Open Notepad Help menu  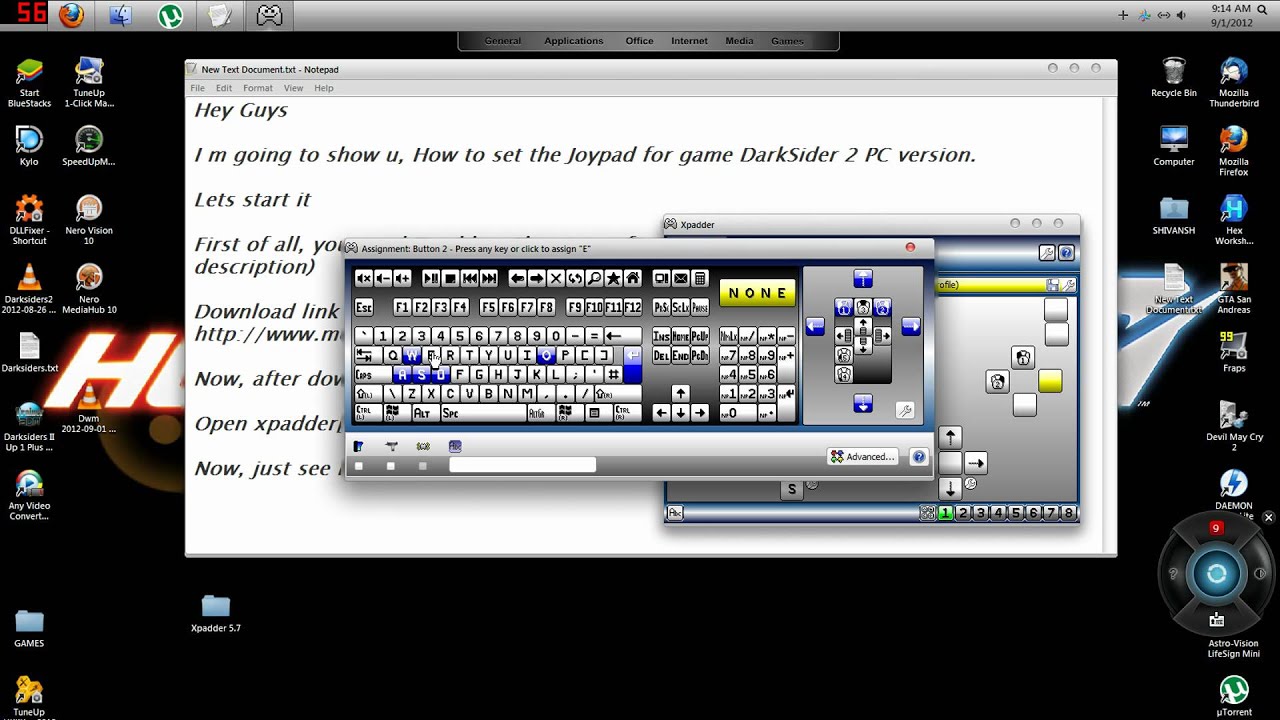click(x=324, y=88)
